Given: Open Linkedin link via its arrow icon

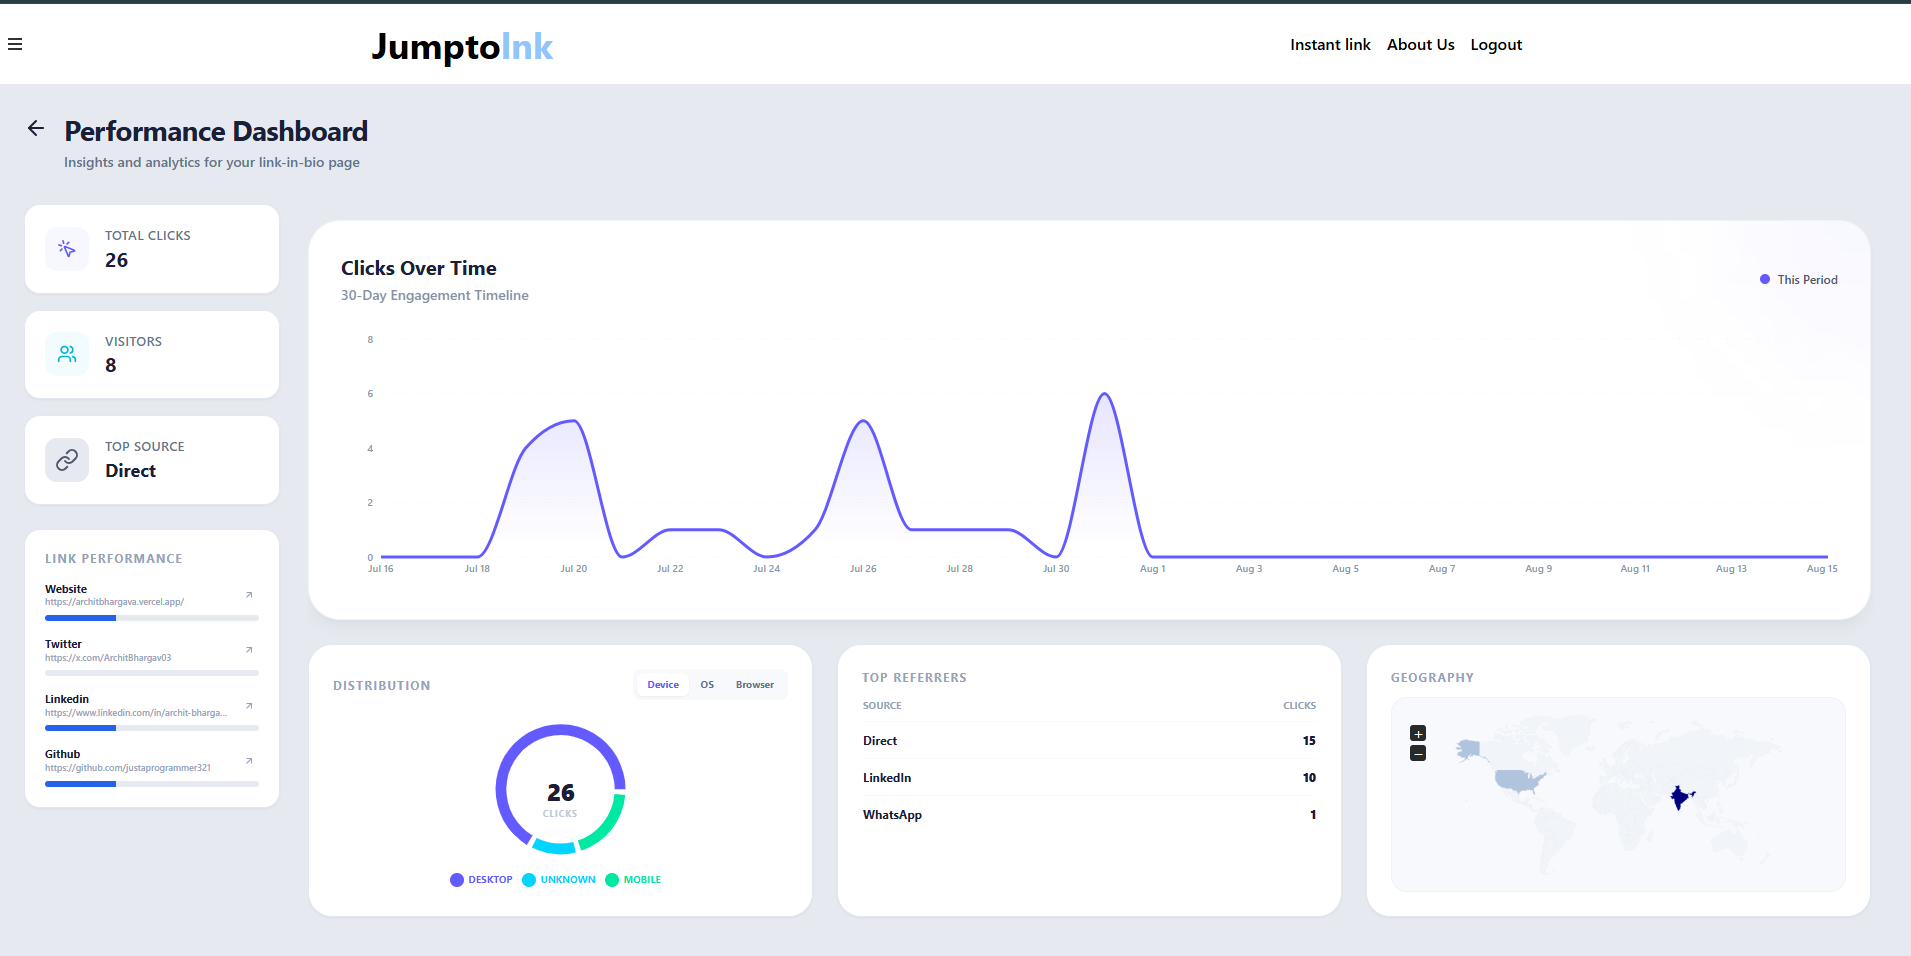Looking at the screenshot, I should pyautogui.click(x=249, y=706).
